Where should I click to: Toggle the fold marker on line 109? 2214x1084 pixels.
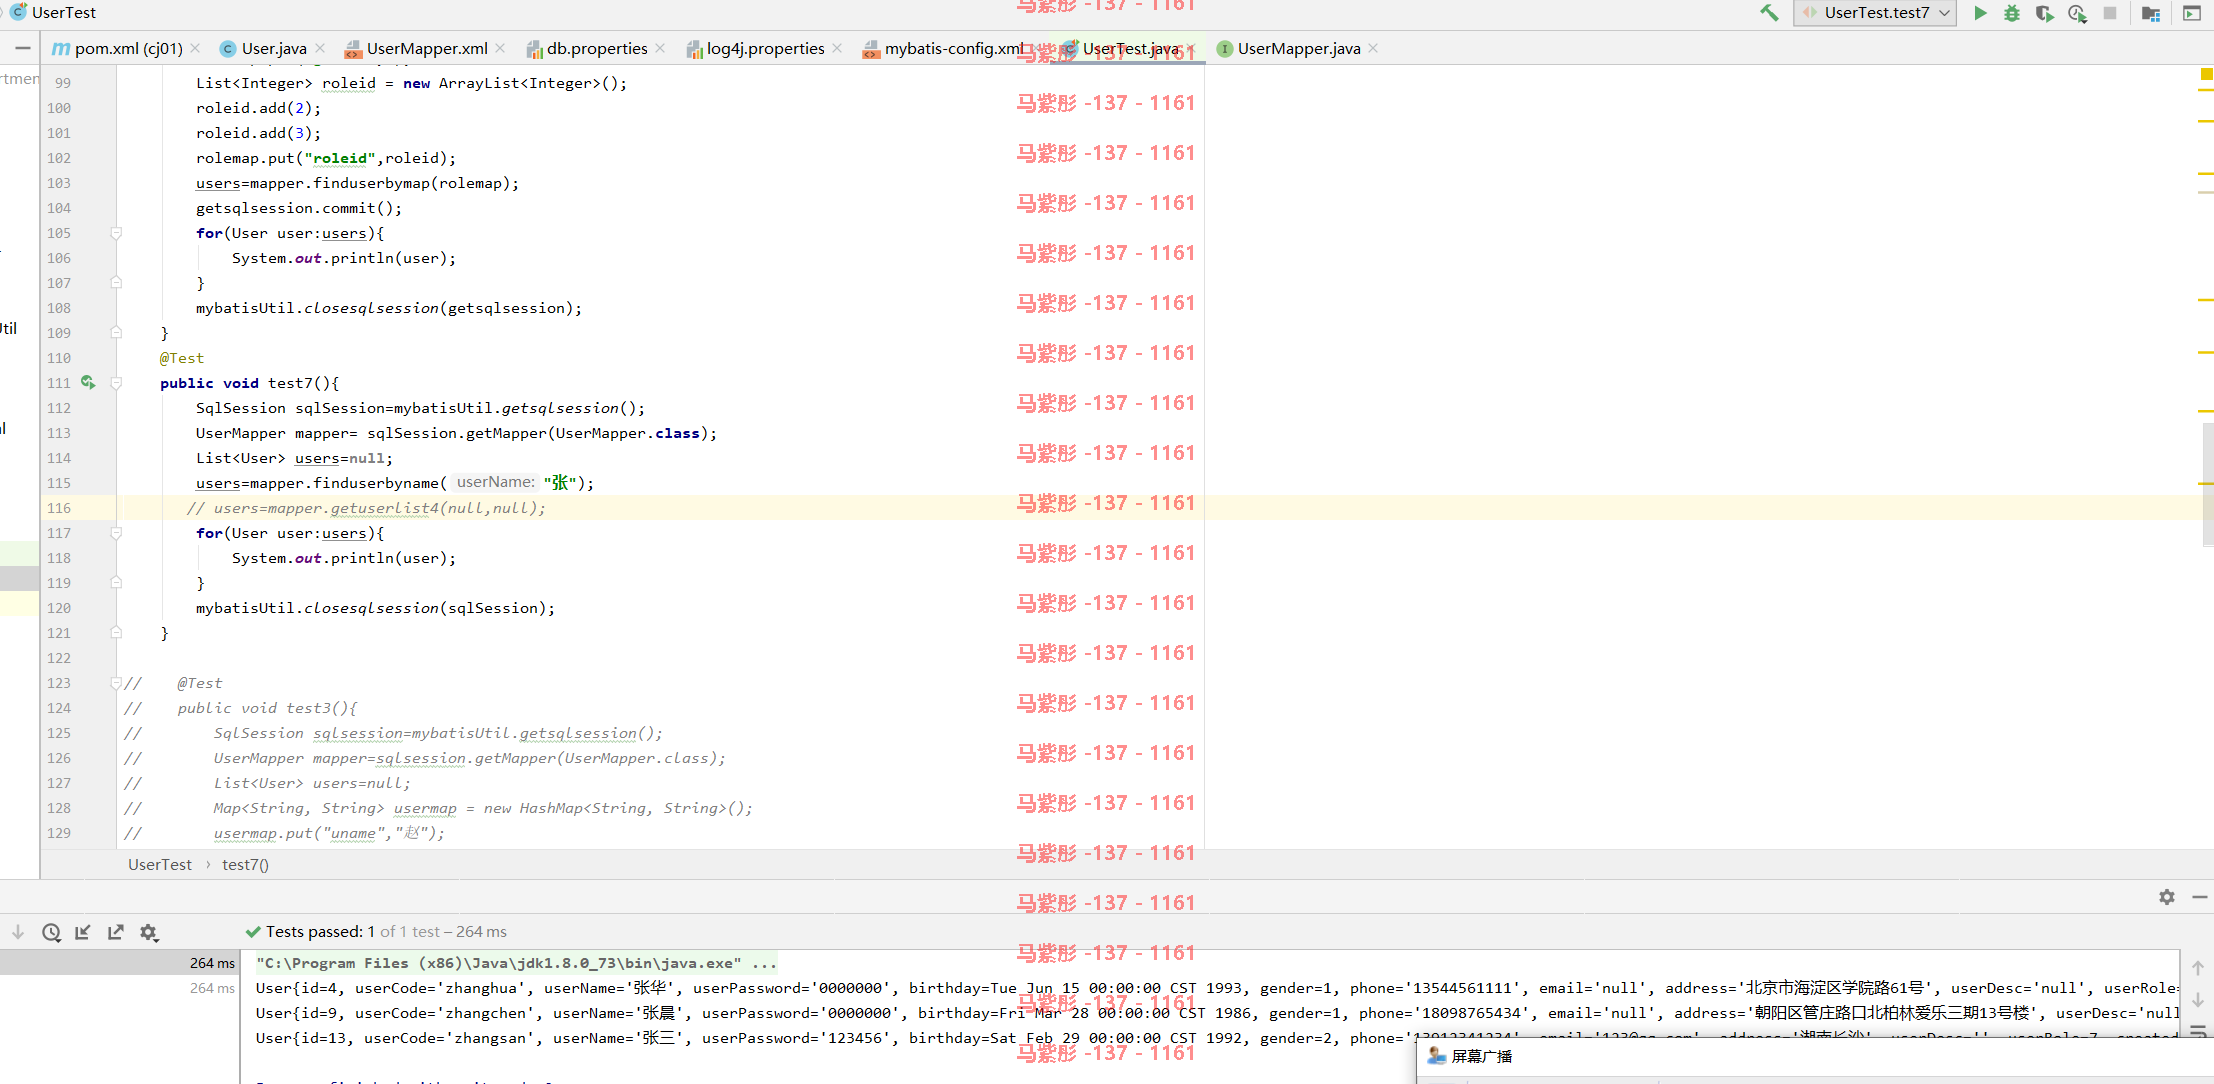pos(116,332)
